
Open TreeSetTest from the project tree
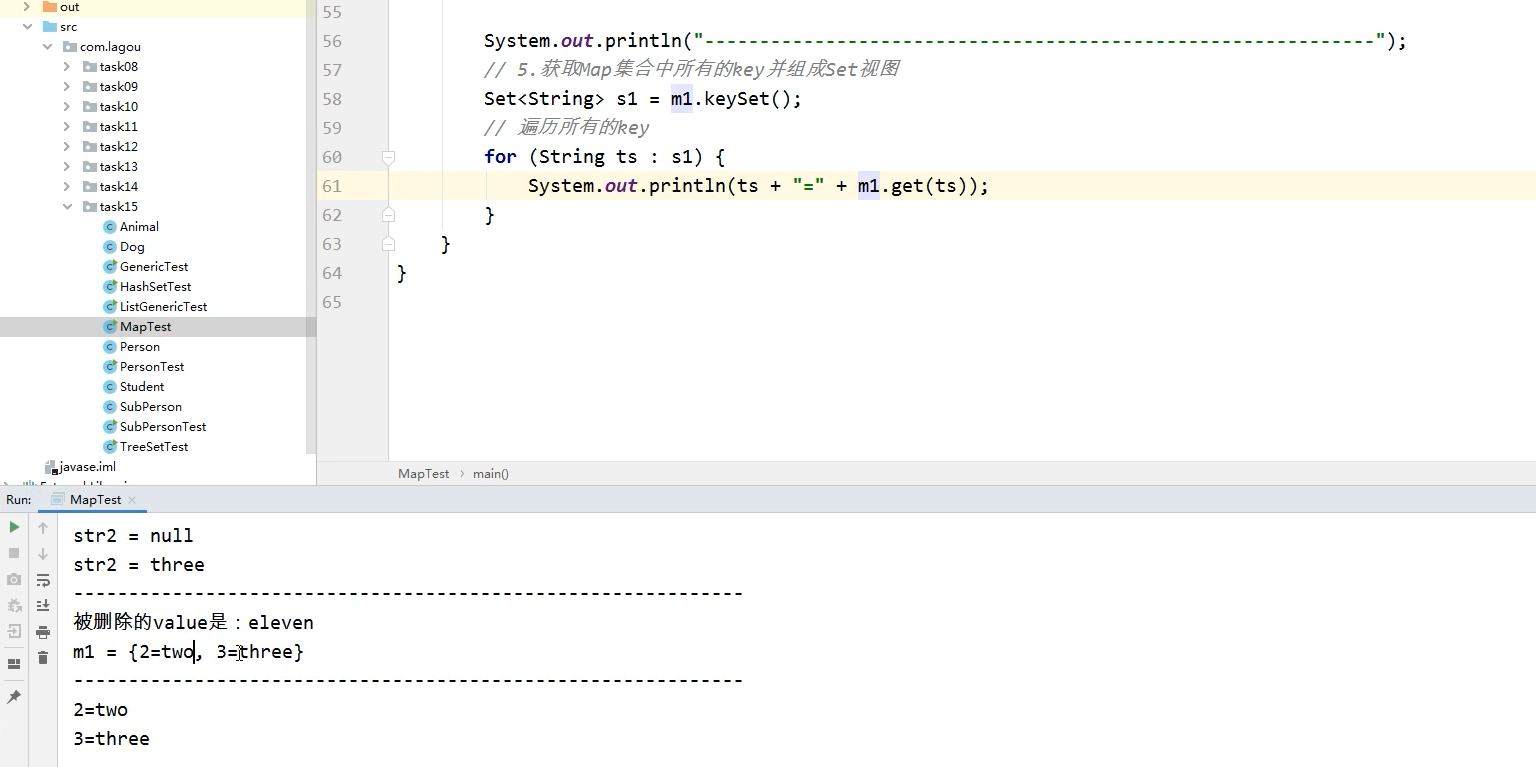[154, 447]
